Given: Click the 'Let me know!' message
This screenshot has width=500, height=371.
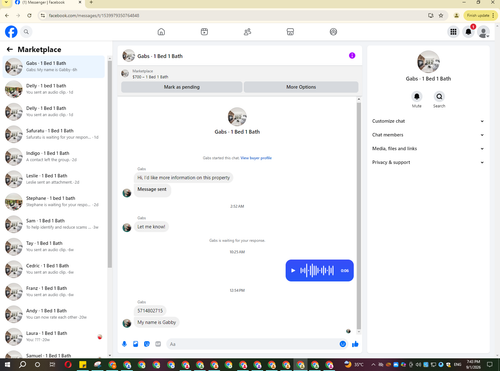Looking at the screenshot, I should [x=151, y=227].
